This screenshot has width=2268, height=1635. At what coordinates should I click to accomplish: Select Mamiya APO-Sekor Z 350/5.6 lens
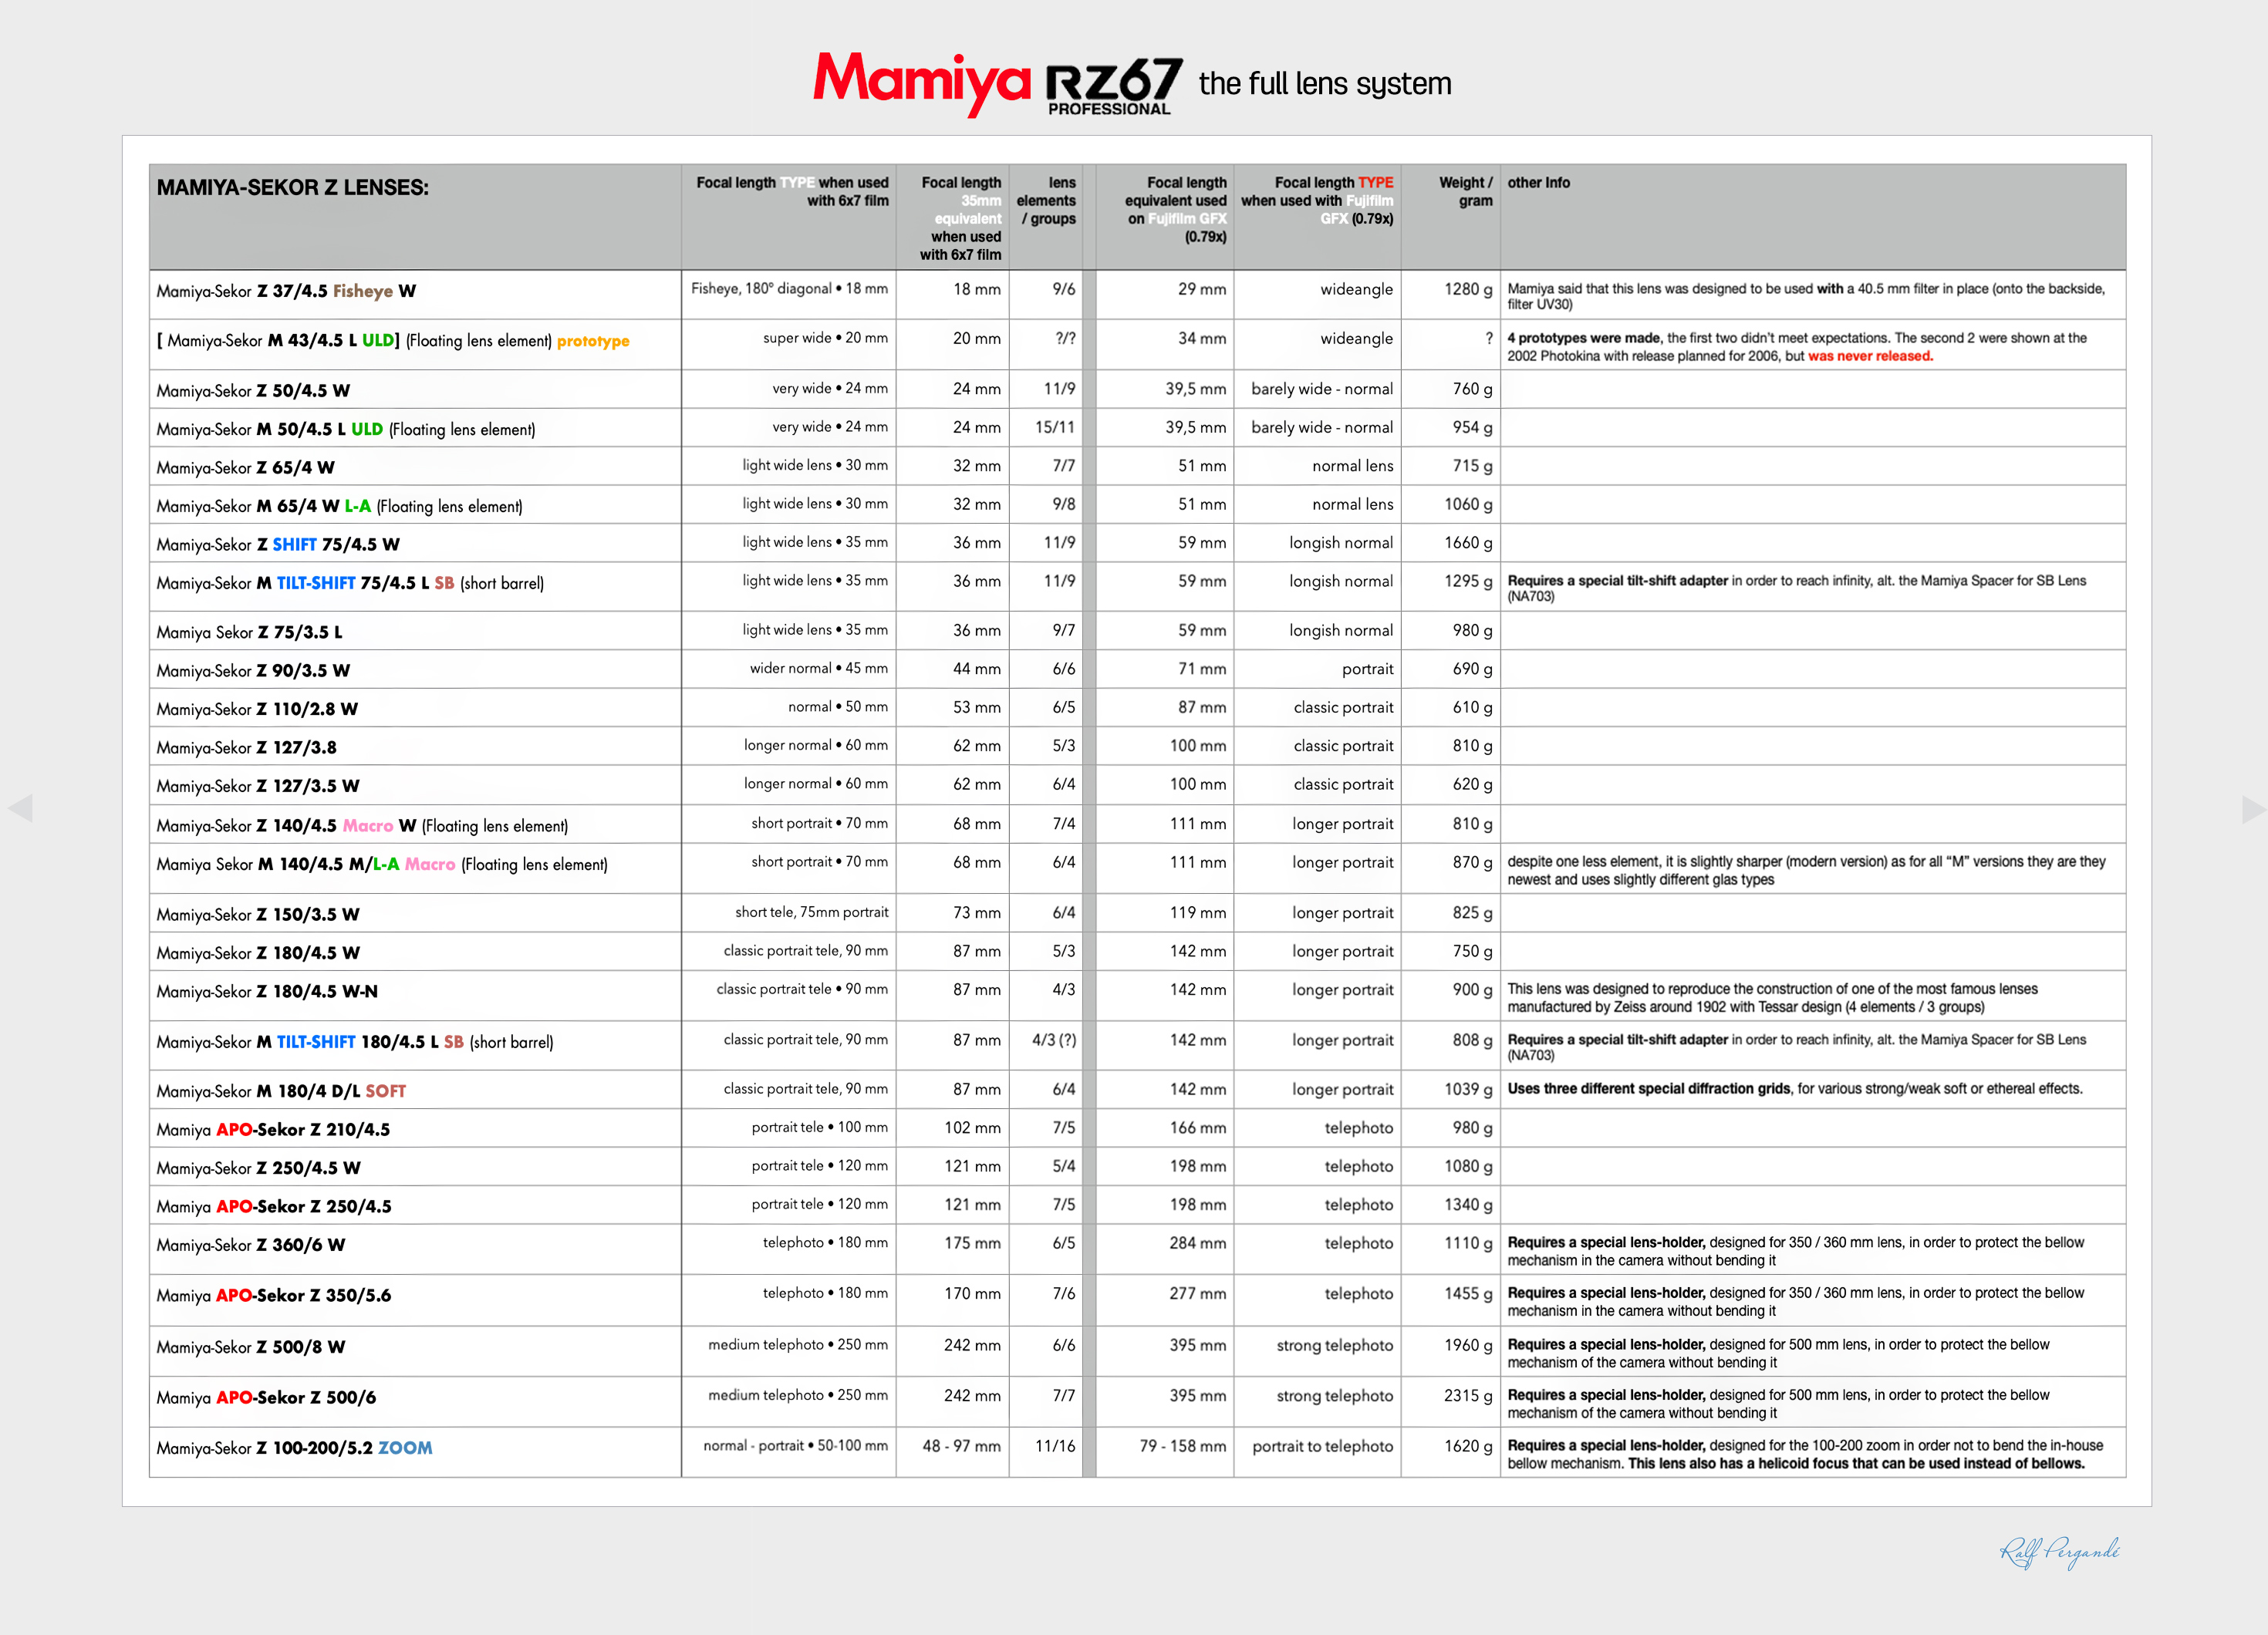(274, 1296)
